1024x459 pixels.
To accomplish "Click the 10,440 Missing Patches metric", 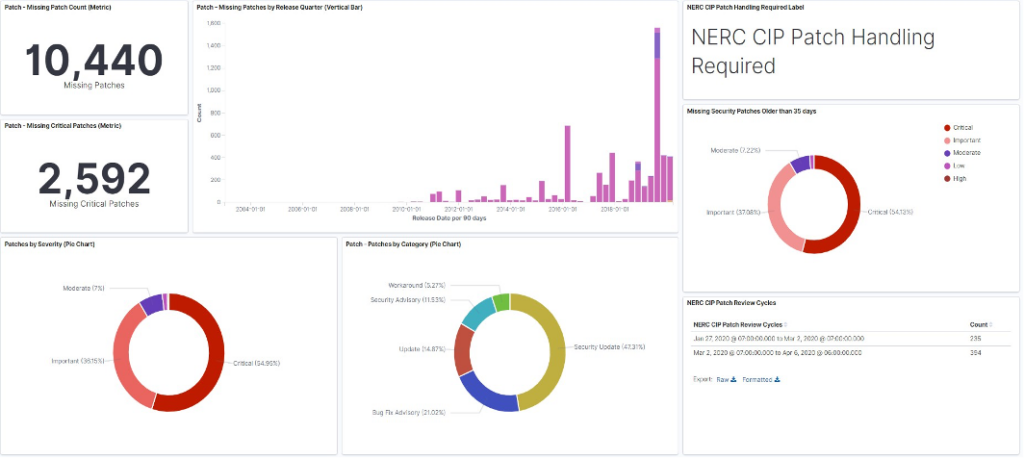I will click(x=93, y=61).
